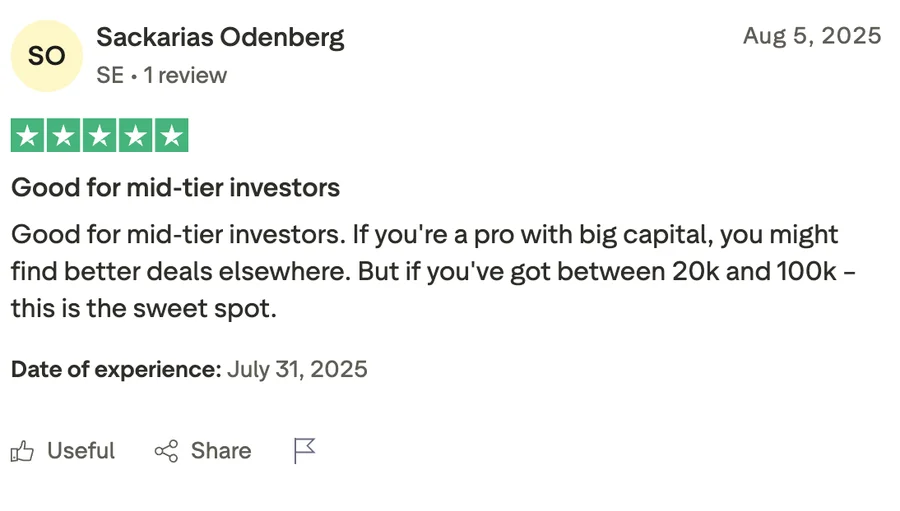Click the thumbs-up Useful icon
Viewport: 900px width, 511px height.
pos(22,451)
